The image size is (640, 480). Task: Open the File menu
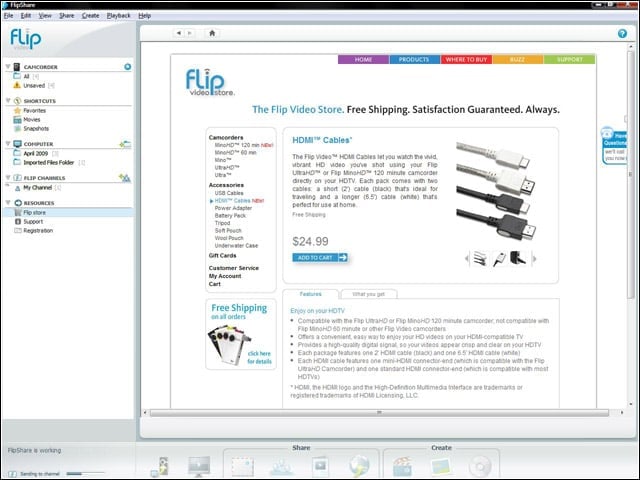tap(9, 16)
